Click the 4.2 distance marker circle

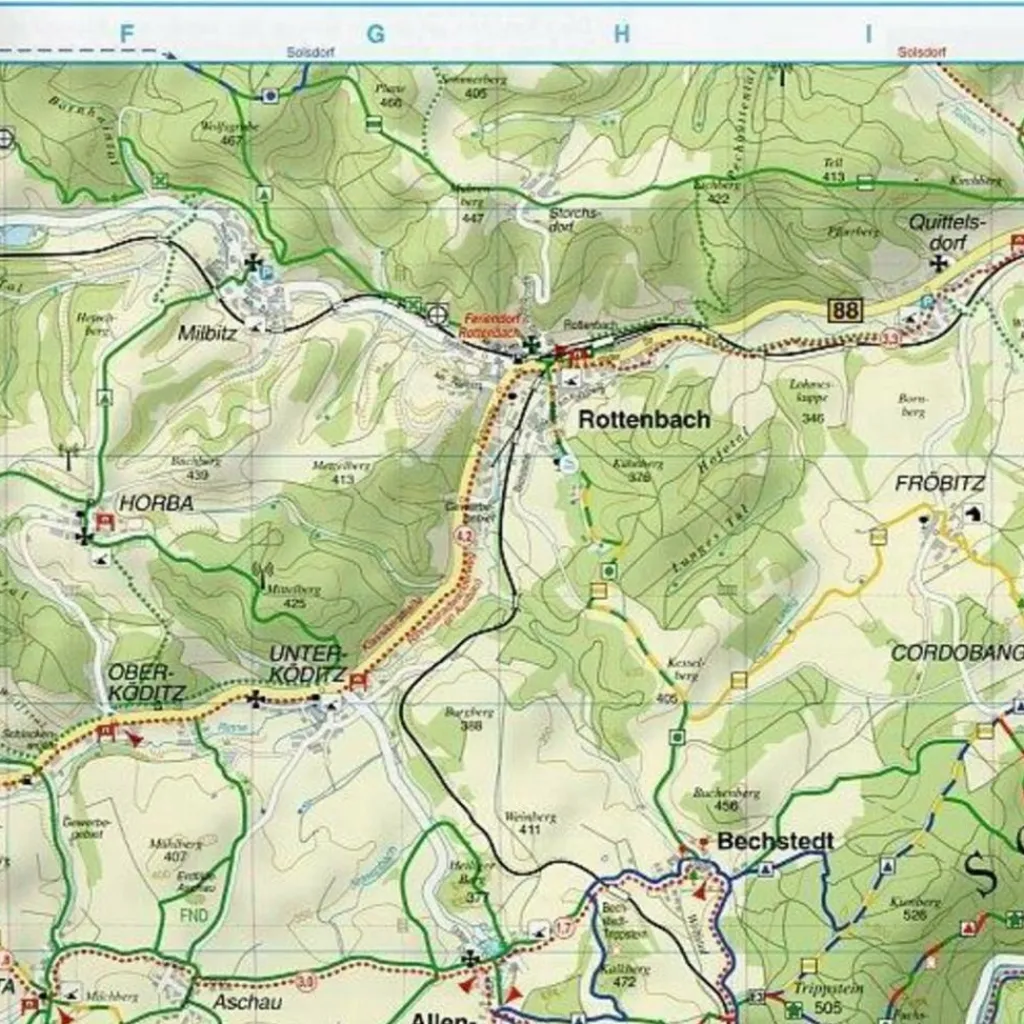(463, 536)
